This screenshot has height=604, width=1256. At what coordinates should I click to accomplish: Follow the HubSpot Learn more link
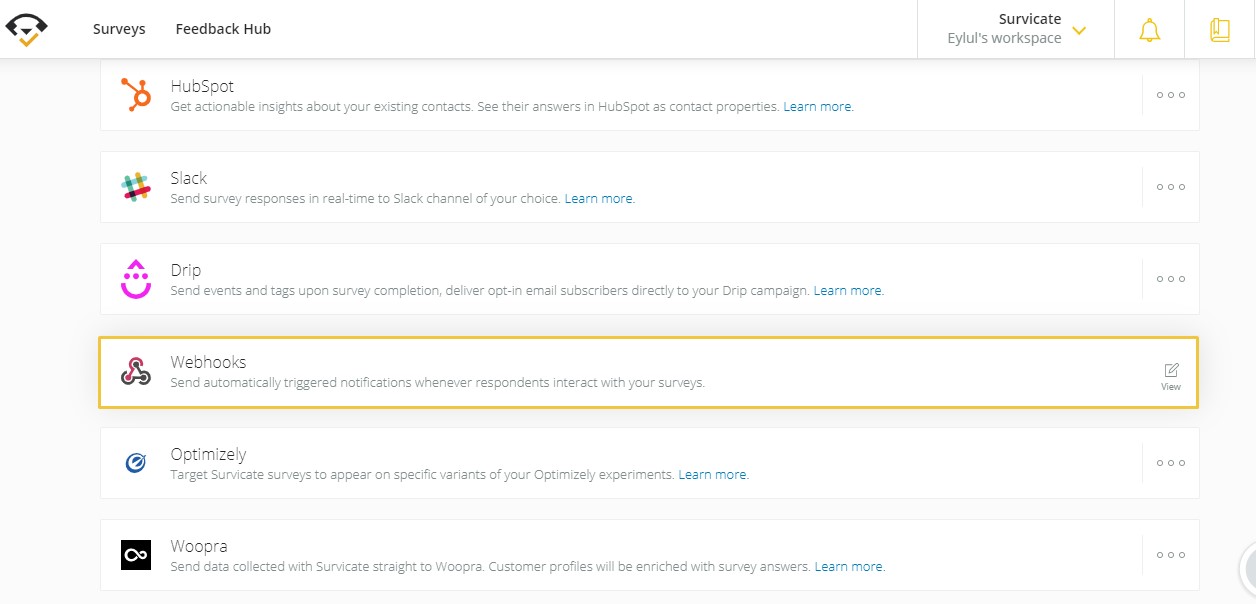[x=818, y=106]
